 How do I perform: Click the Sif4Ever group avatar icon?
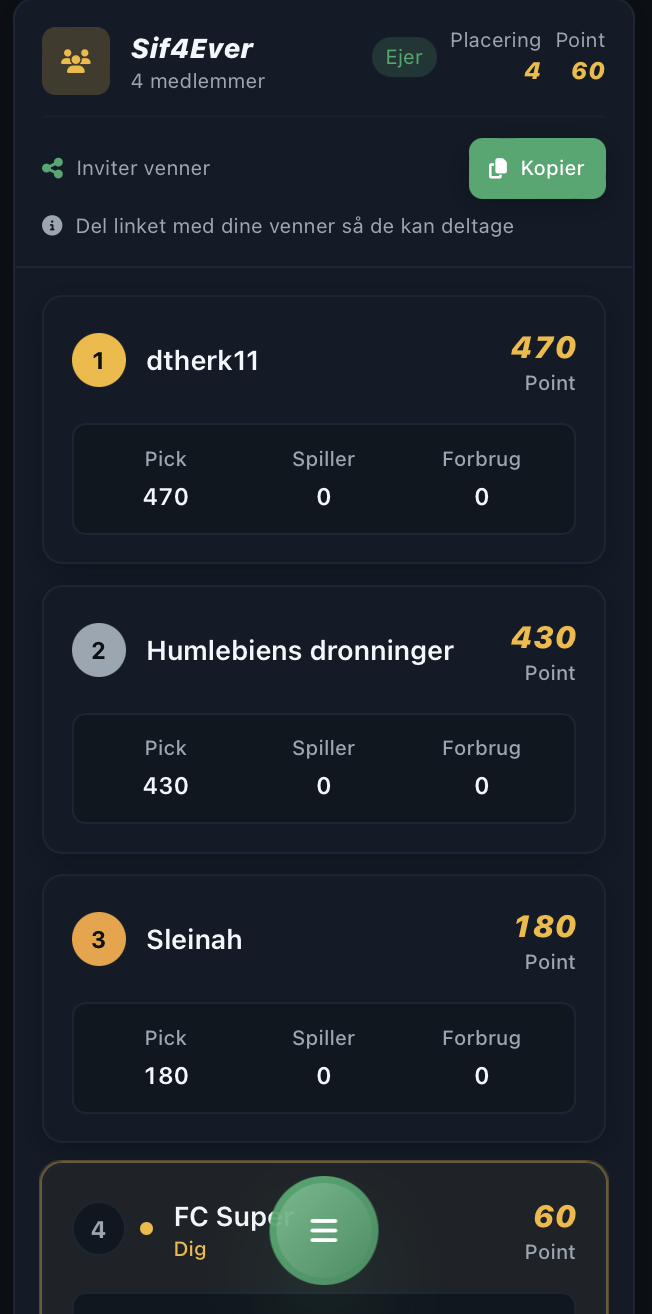click(x=76, y=61)
